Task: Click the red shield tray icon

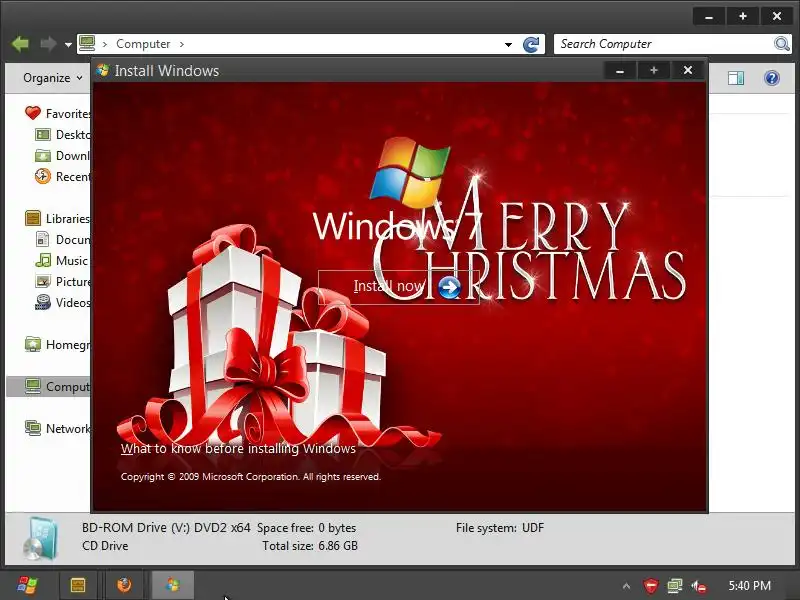Action: (x=651, y=586)
